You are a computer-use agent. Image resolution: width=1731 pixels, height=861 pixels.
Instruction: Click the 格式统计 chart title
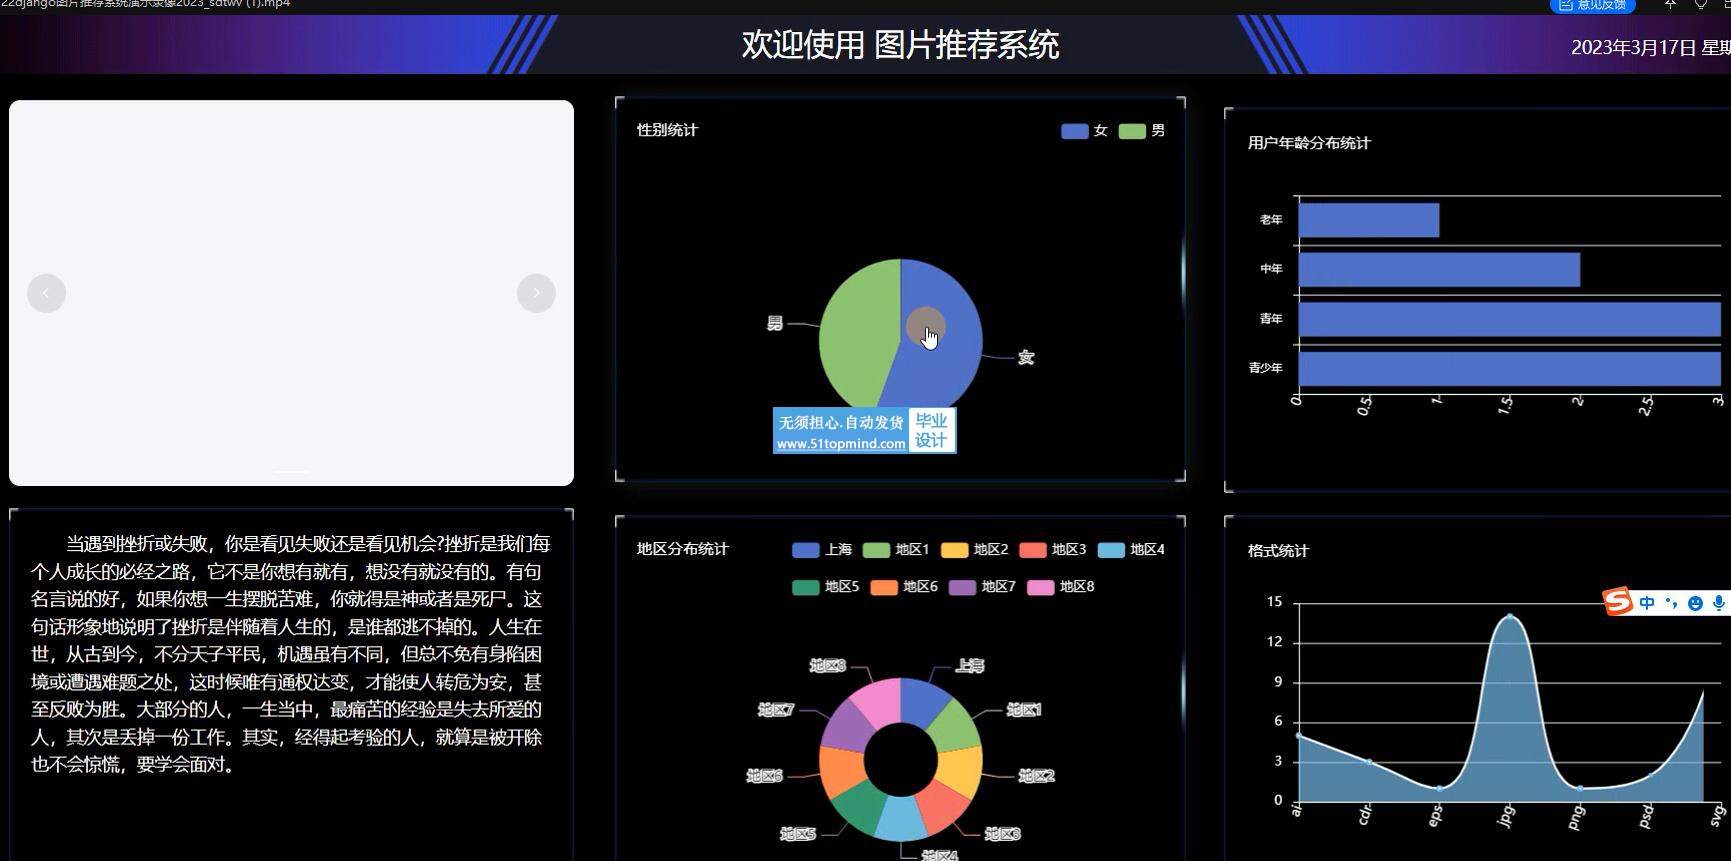(x=1278, y=551)
